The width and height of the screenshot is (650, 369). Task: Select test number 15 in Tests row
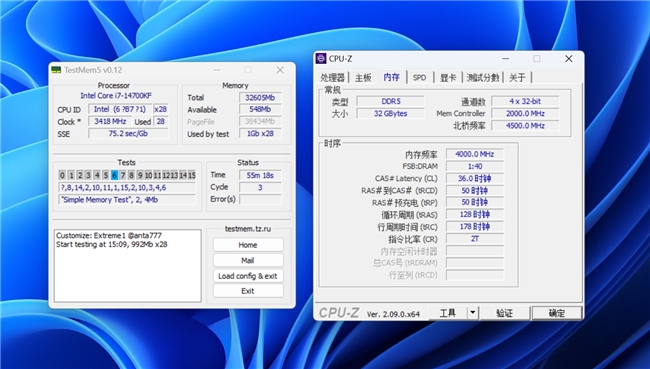click(x=192, y=175)
